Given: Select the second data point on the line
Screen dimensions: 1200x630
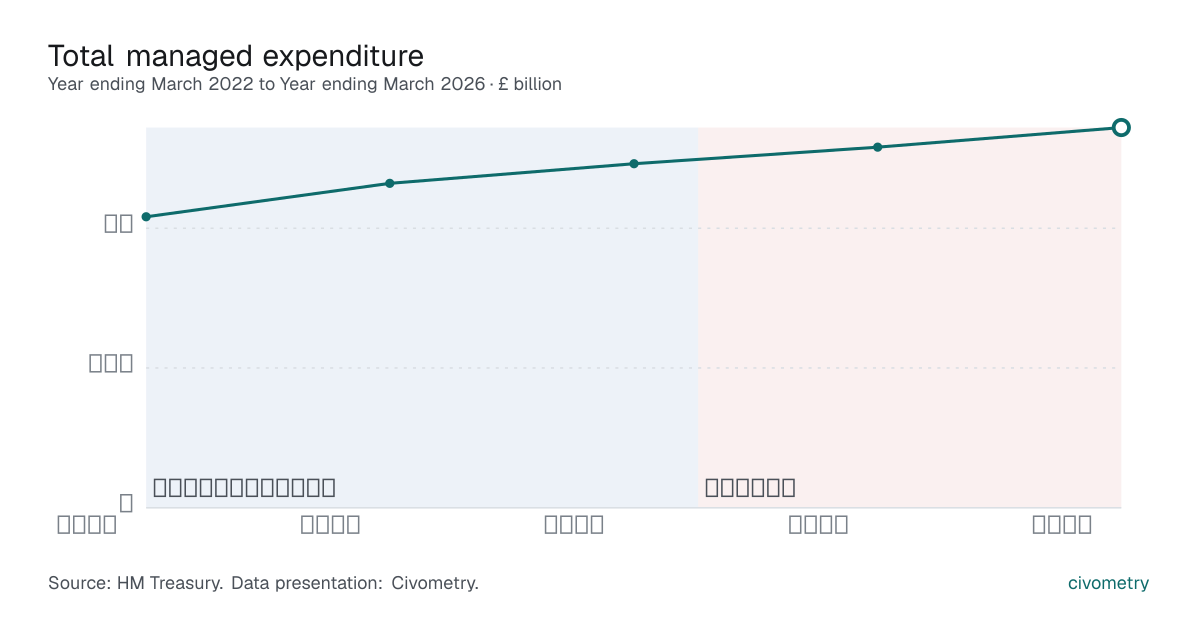Looking at the screenshot, I should tap(390, 183).
